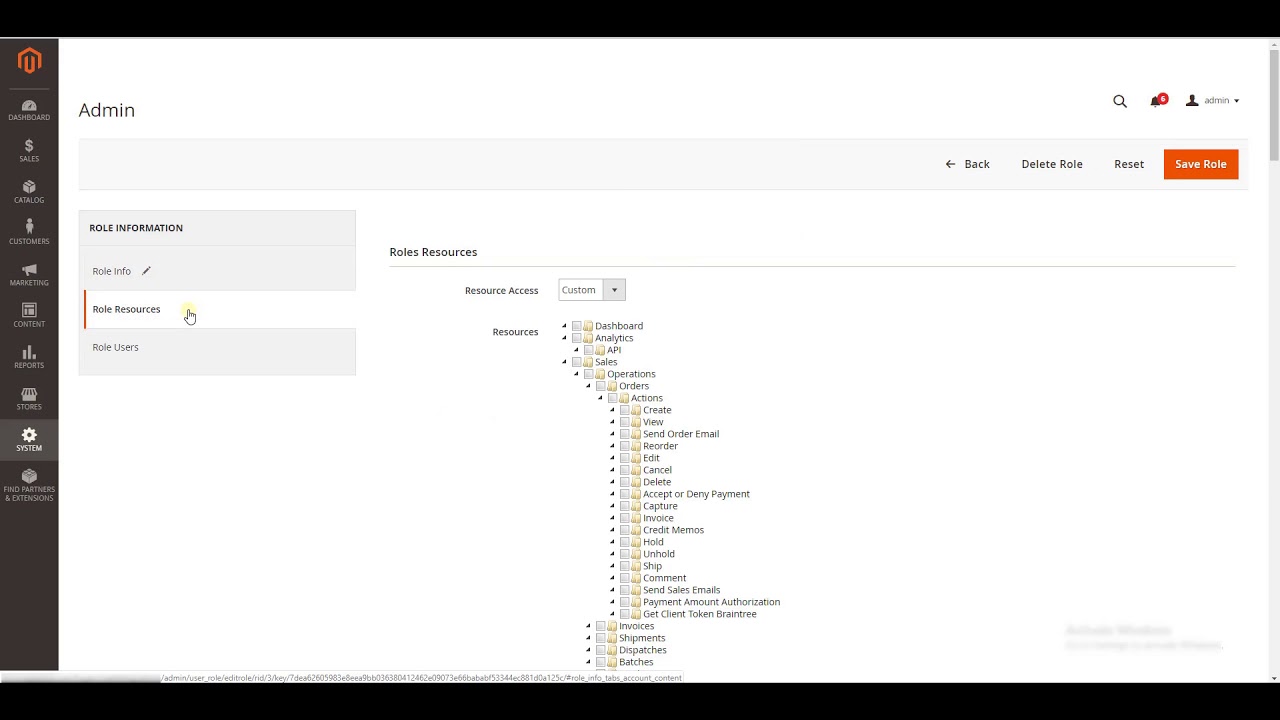Click the Delete Role button
Image resolution: width=1280 pixels, height=720 pixels.
point(1052,164)
